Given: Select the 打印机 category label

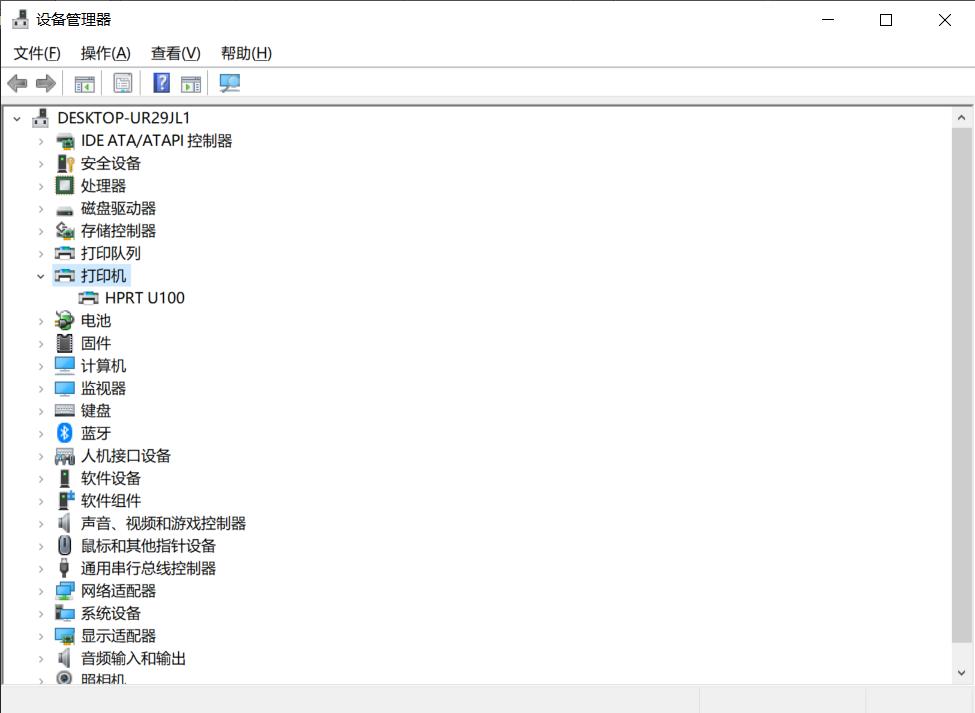Looking at the screenshot, I should click(103, 276).
